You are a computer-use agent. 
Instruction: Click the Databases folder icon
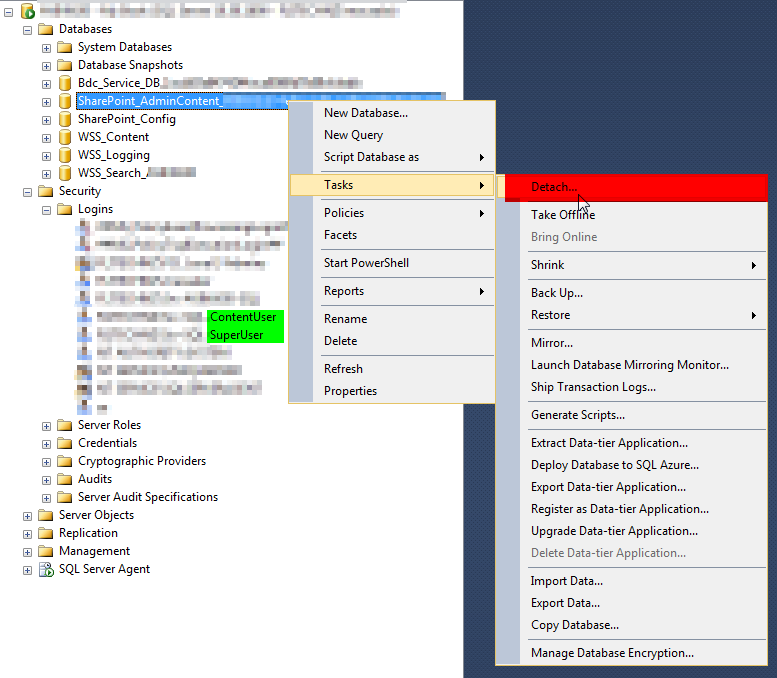click(46, 29)
